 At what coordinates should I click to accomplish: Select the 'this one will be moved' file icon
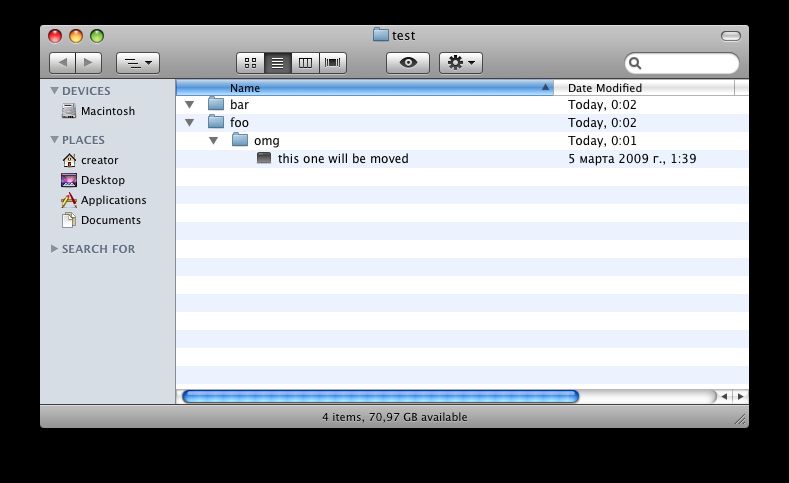point(264,158)
